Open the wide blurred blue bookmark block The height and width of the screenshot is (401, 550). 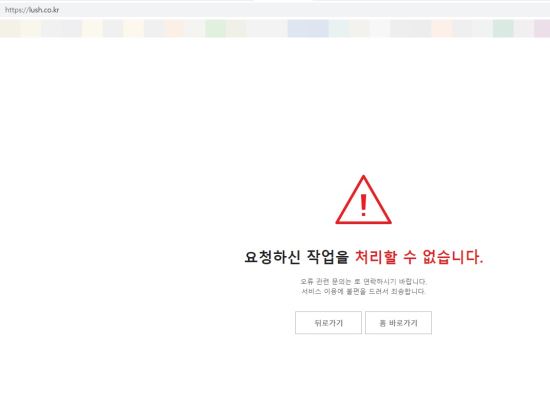[x=308, y=28]
